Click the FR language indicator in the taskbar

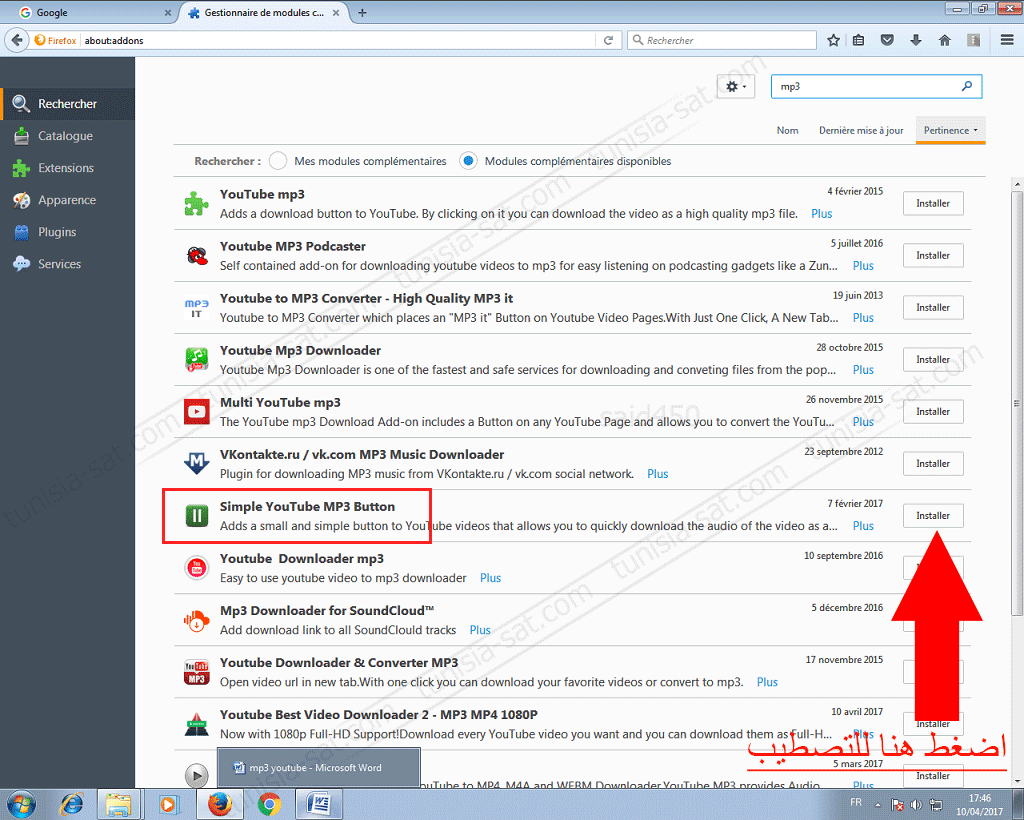click(856, 802)
